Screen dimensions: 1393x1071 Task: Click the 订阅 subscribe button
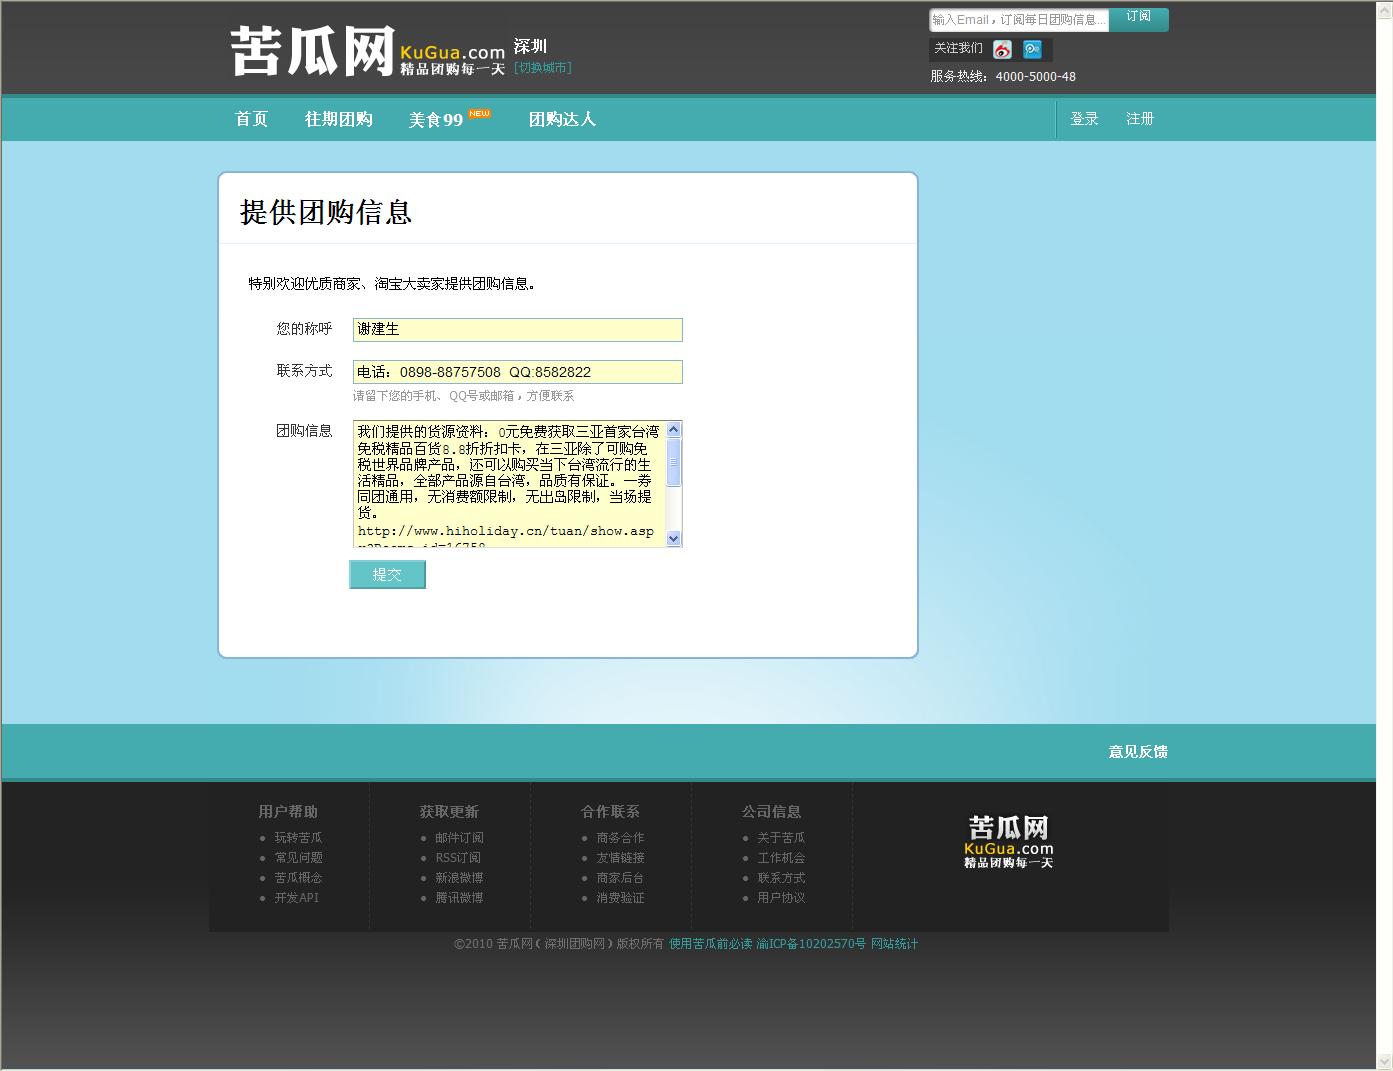1138,18
